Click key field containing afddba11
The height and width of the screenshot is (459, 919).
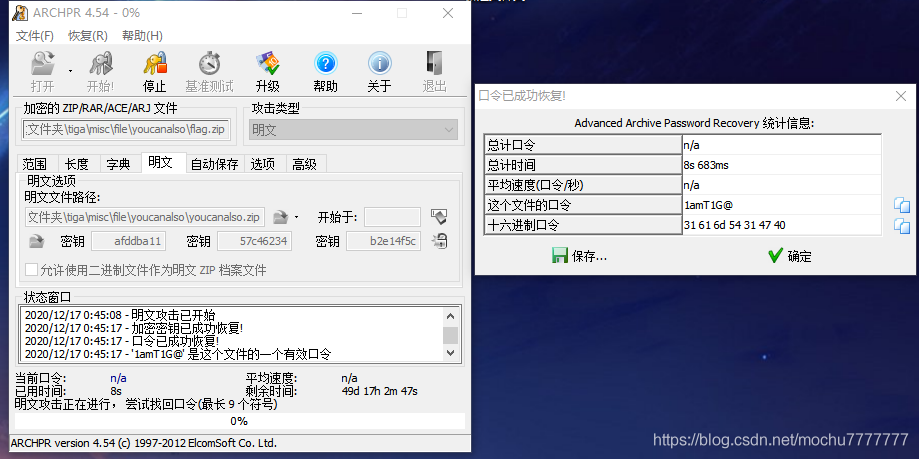click(128, 241)
